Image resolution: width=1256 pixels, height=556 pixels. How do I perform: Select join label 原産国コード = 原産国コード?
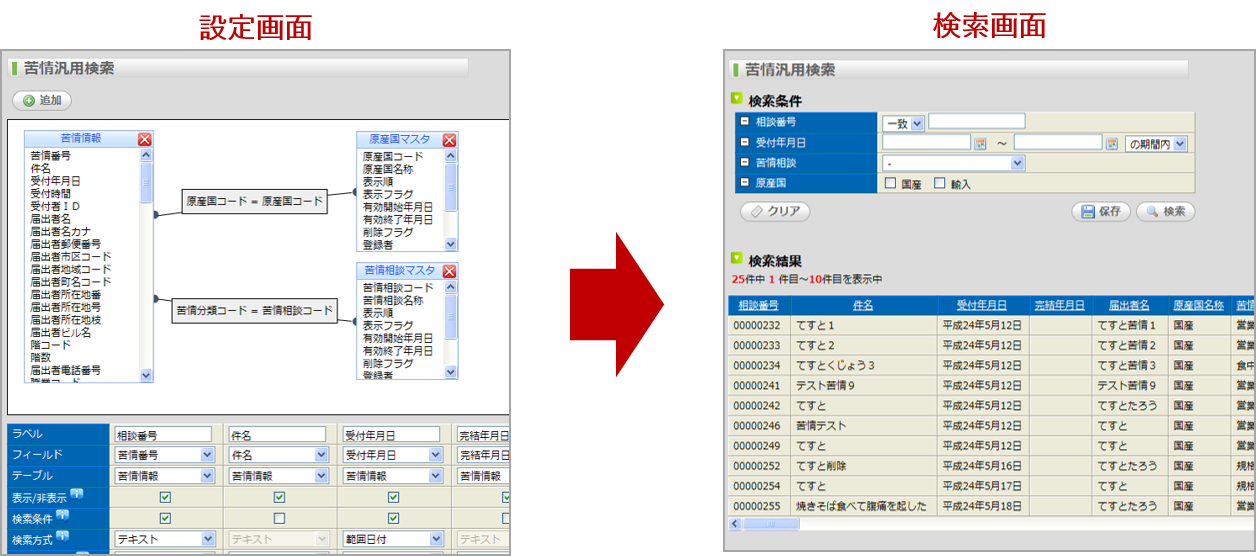tap(255, 201)
